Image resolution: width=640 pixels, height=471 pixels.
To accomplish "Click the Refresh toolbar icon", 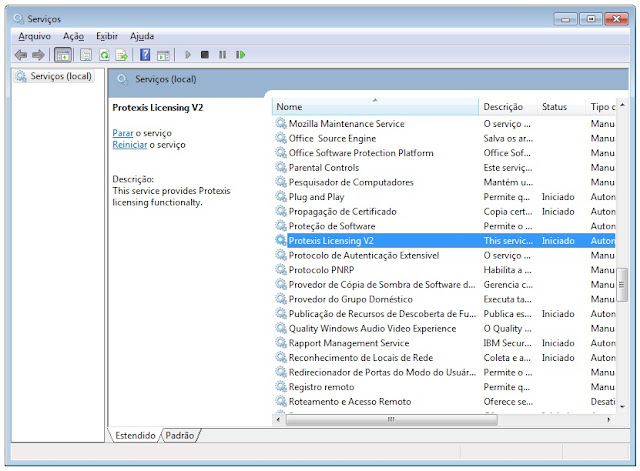I will tap(104, 55).
